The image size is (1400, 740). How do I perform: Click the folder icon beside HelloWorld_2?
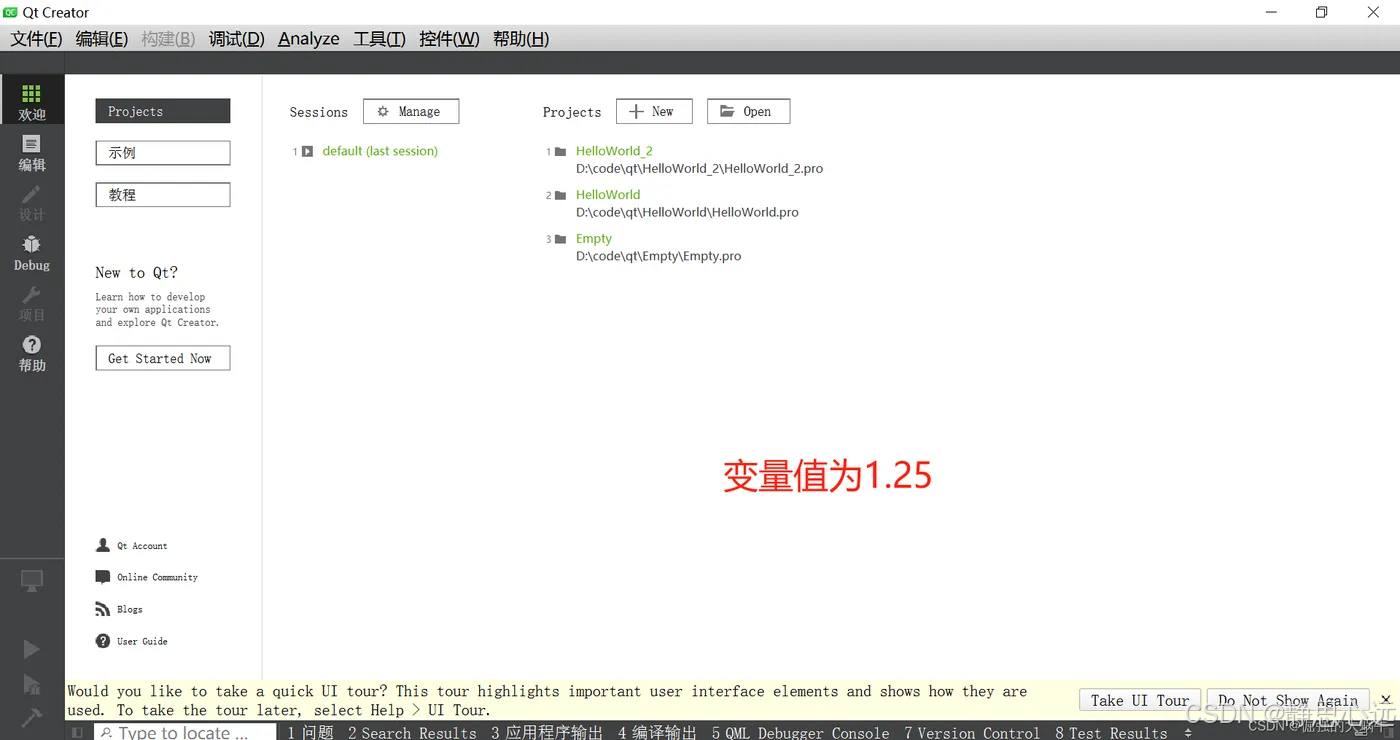[561, 152]
